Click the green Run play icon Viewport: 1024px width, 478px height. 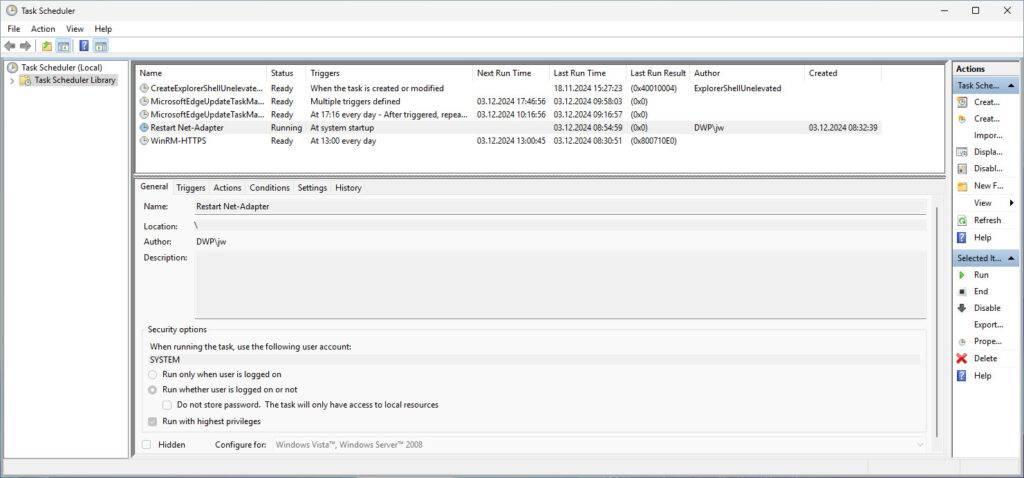962,275
